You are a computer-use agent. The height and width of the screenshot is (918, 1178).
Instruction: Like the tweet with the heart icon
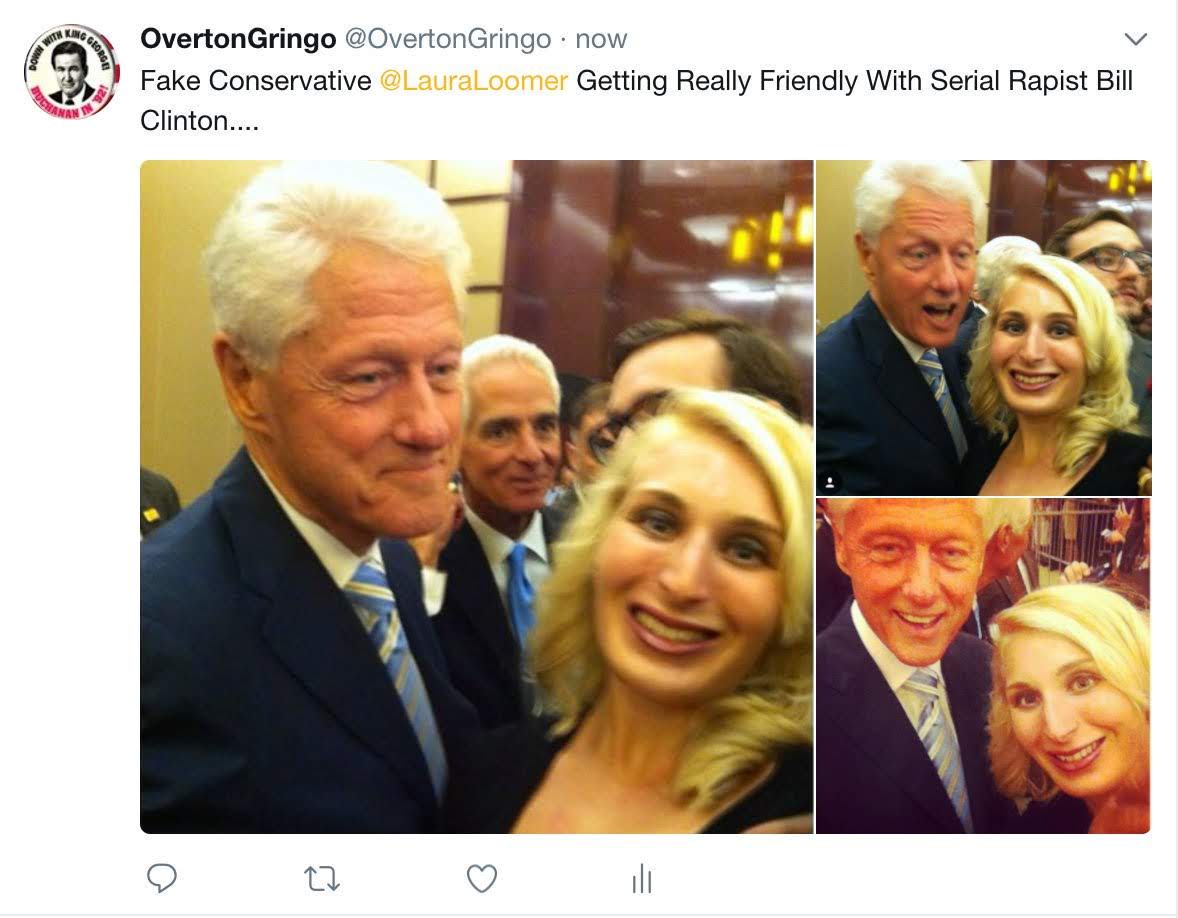pyautogui.click(x=482, y=878)
